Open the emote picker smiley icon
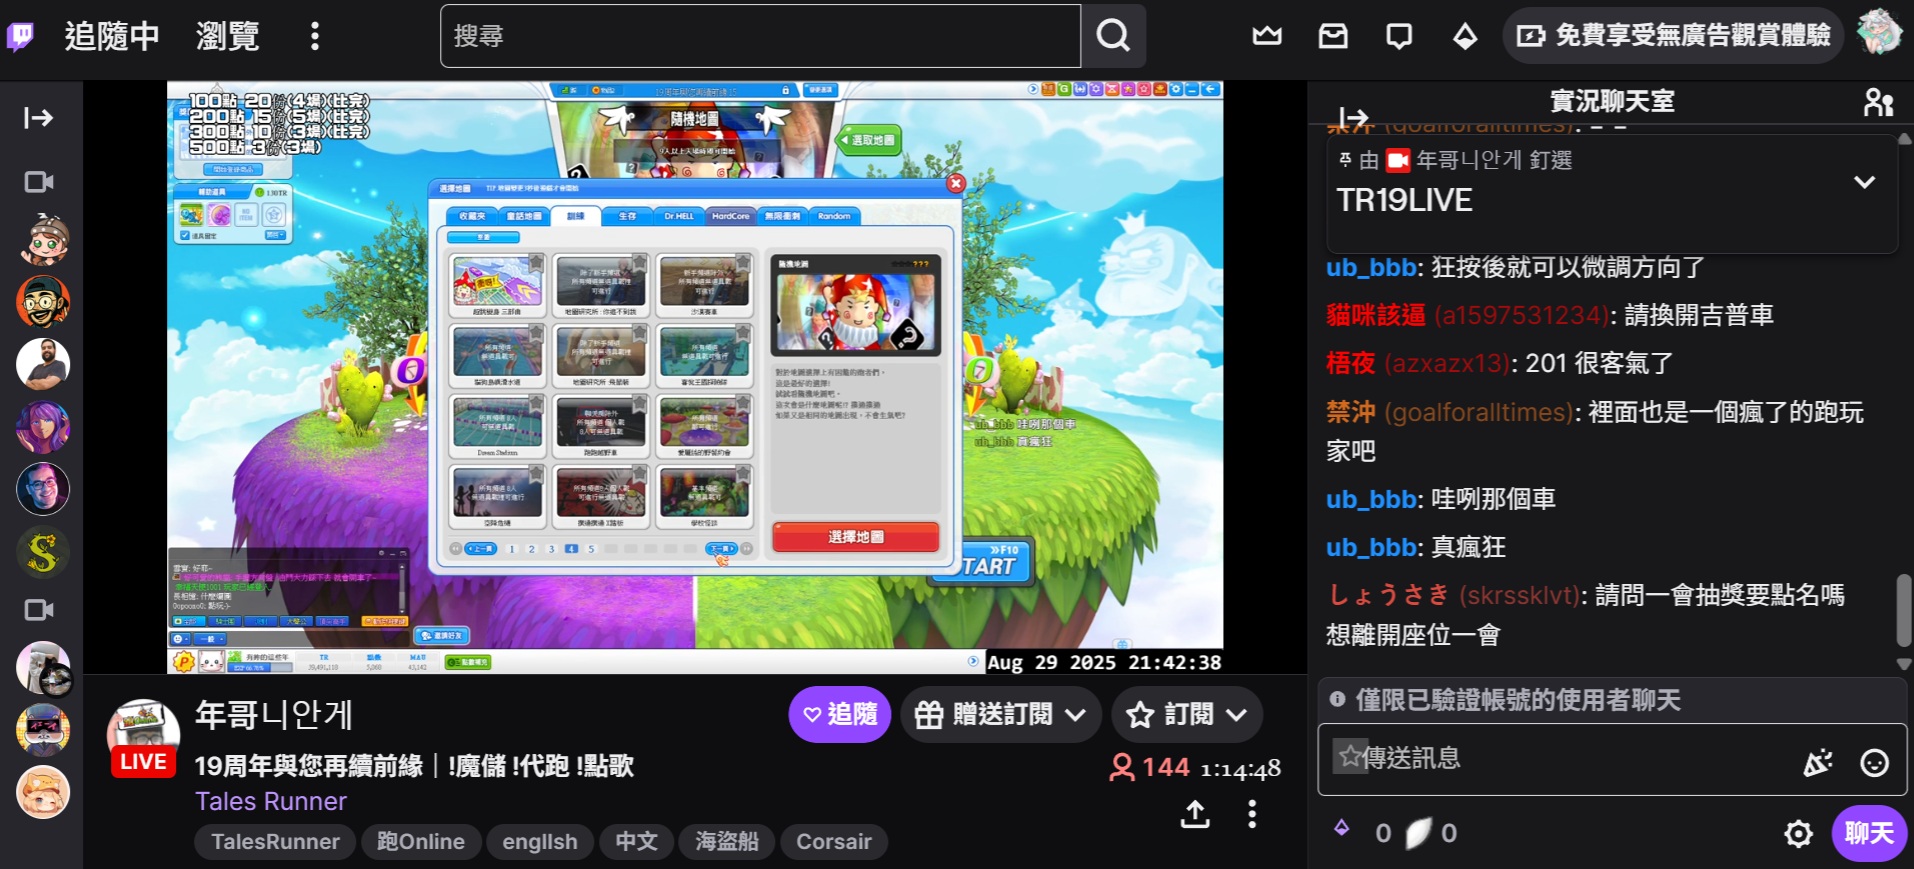 (x=1874, y=763)
